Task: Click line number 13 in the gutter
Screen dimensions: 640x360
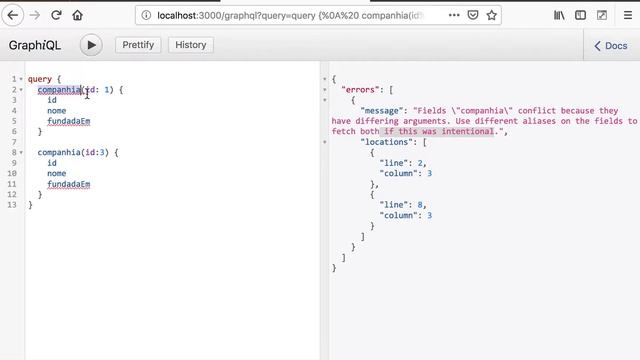Action: (12, 205)
